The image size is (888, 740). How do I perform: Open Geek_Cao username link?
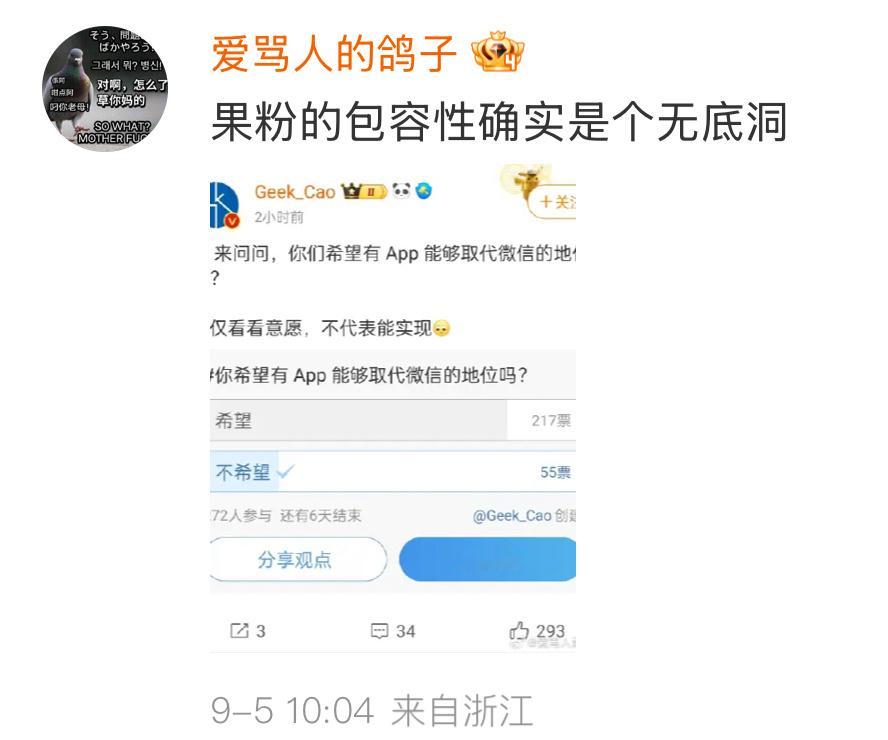tap(294, 192)
